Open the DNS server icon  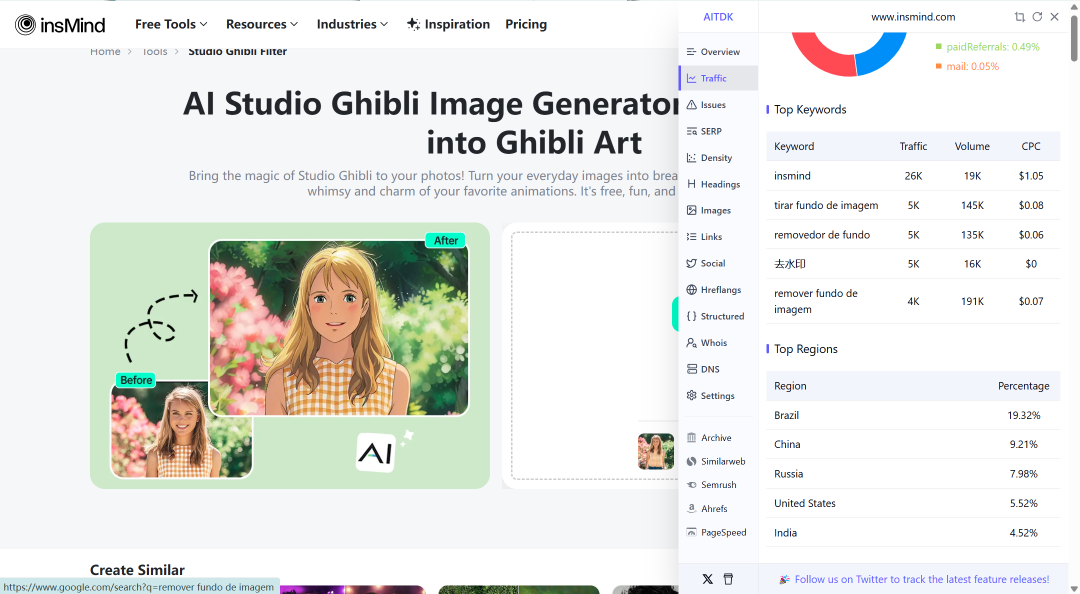(692, 369)
